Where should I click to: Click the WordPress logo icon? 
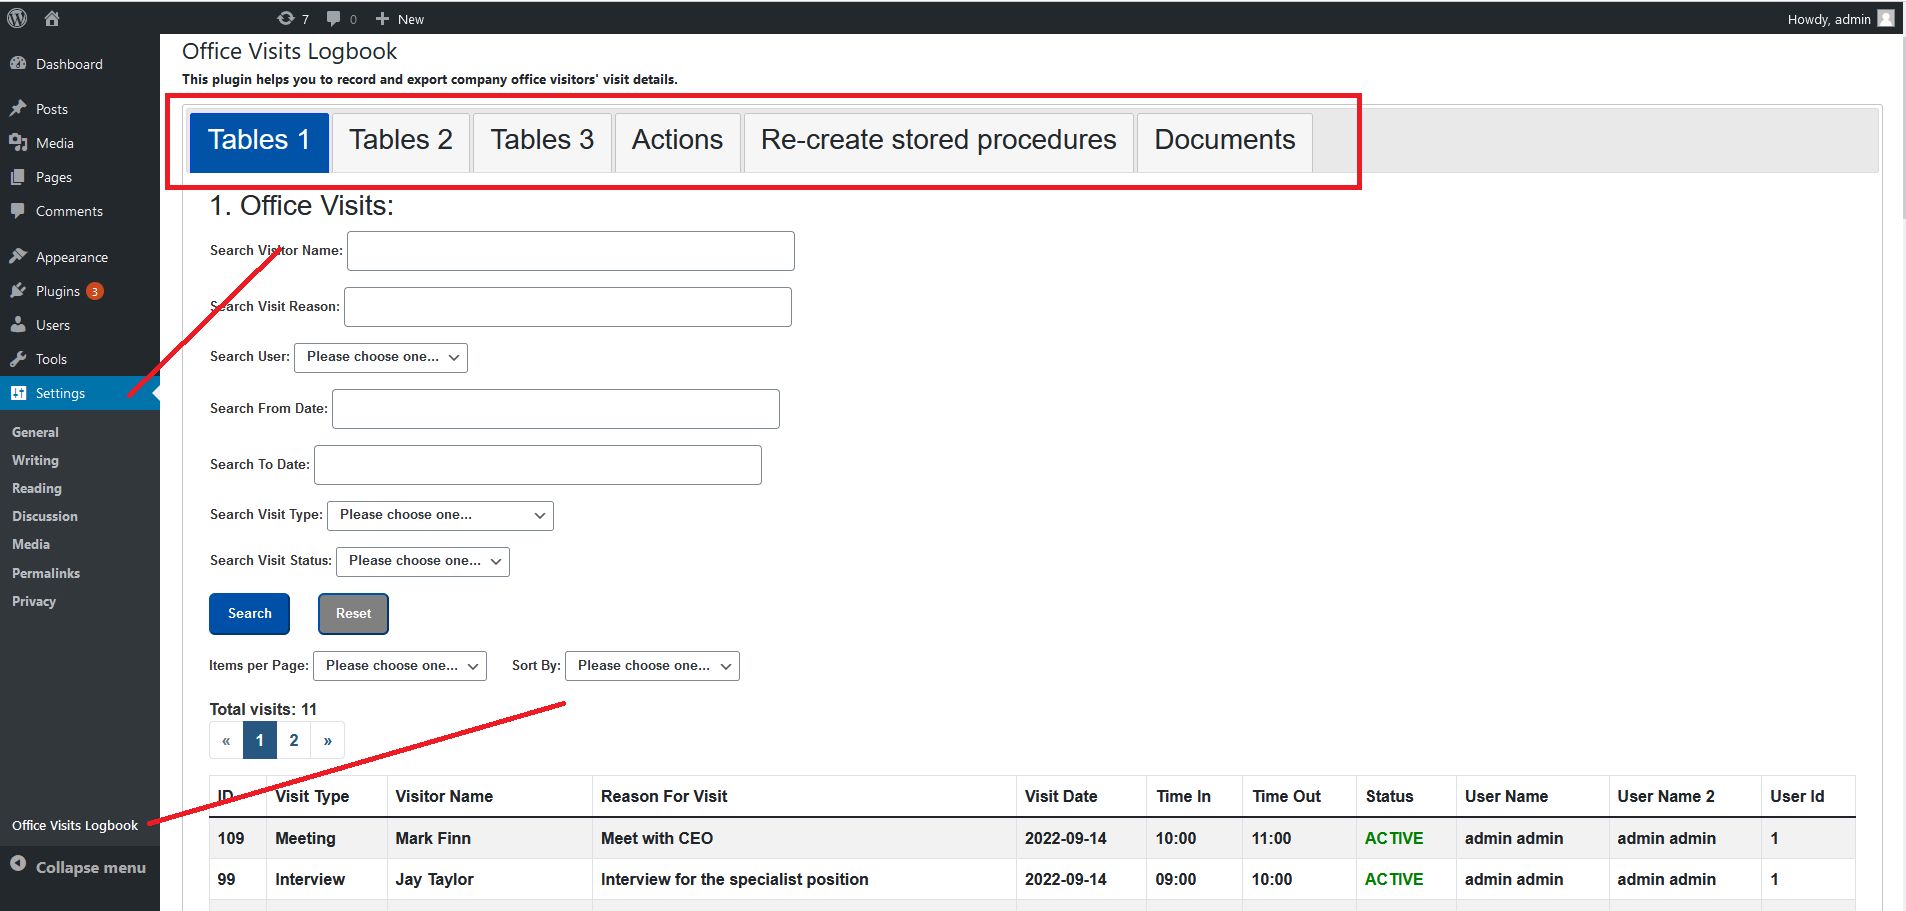(17, 18)
